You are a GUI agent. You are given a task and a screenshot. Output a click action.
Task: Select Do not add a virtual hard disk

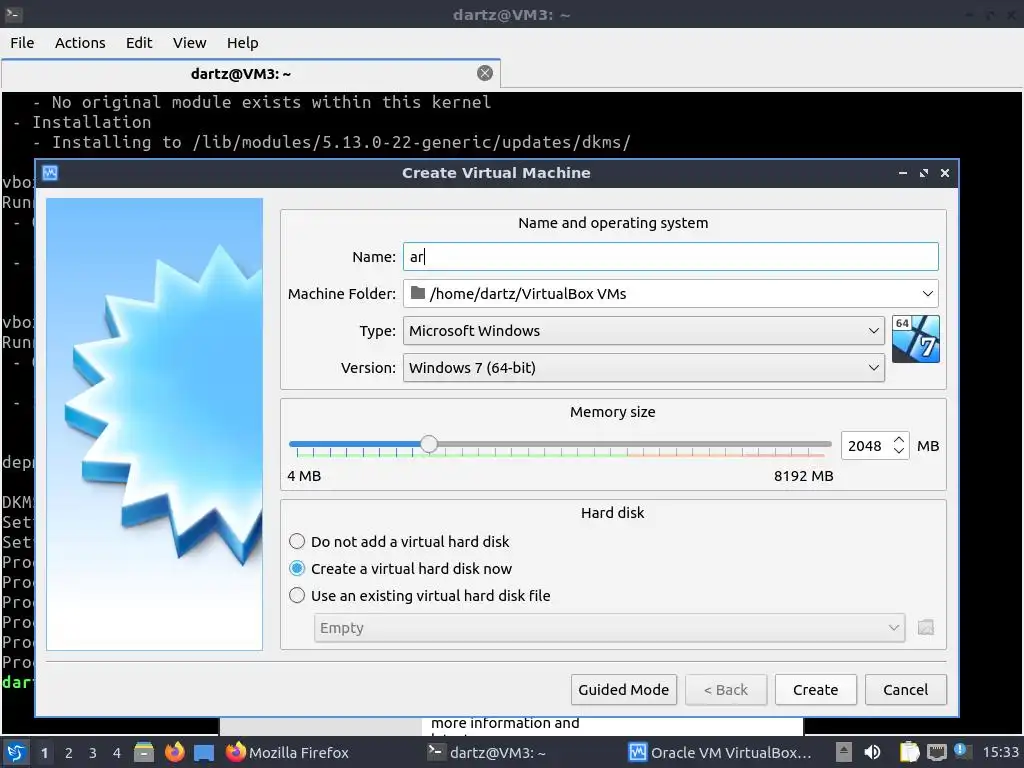coord(398,541)
